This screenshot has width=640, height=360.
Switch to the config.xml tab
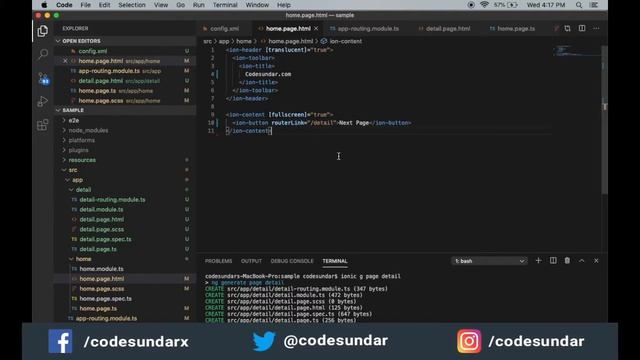point(224,29)
